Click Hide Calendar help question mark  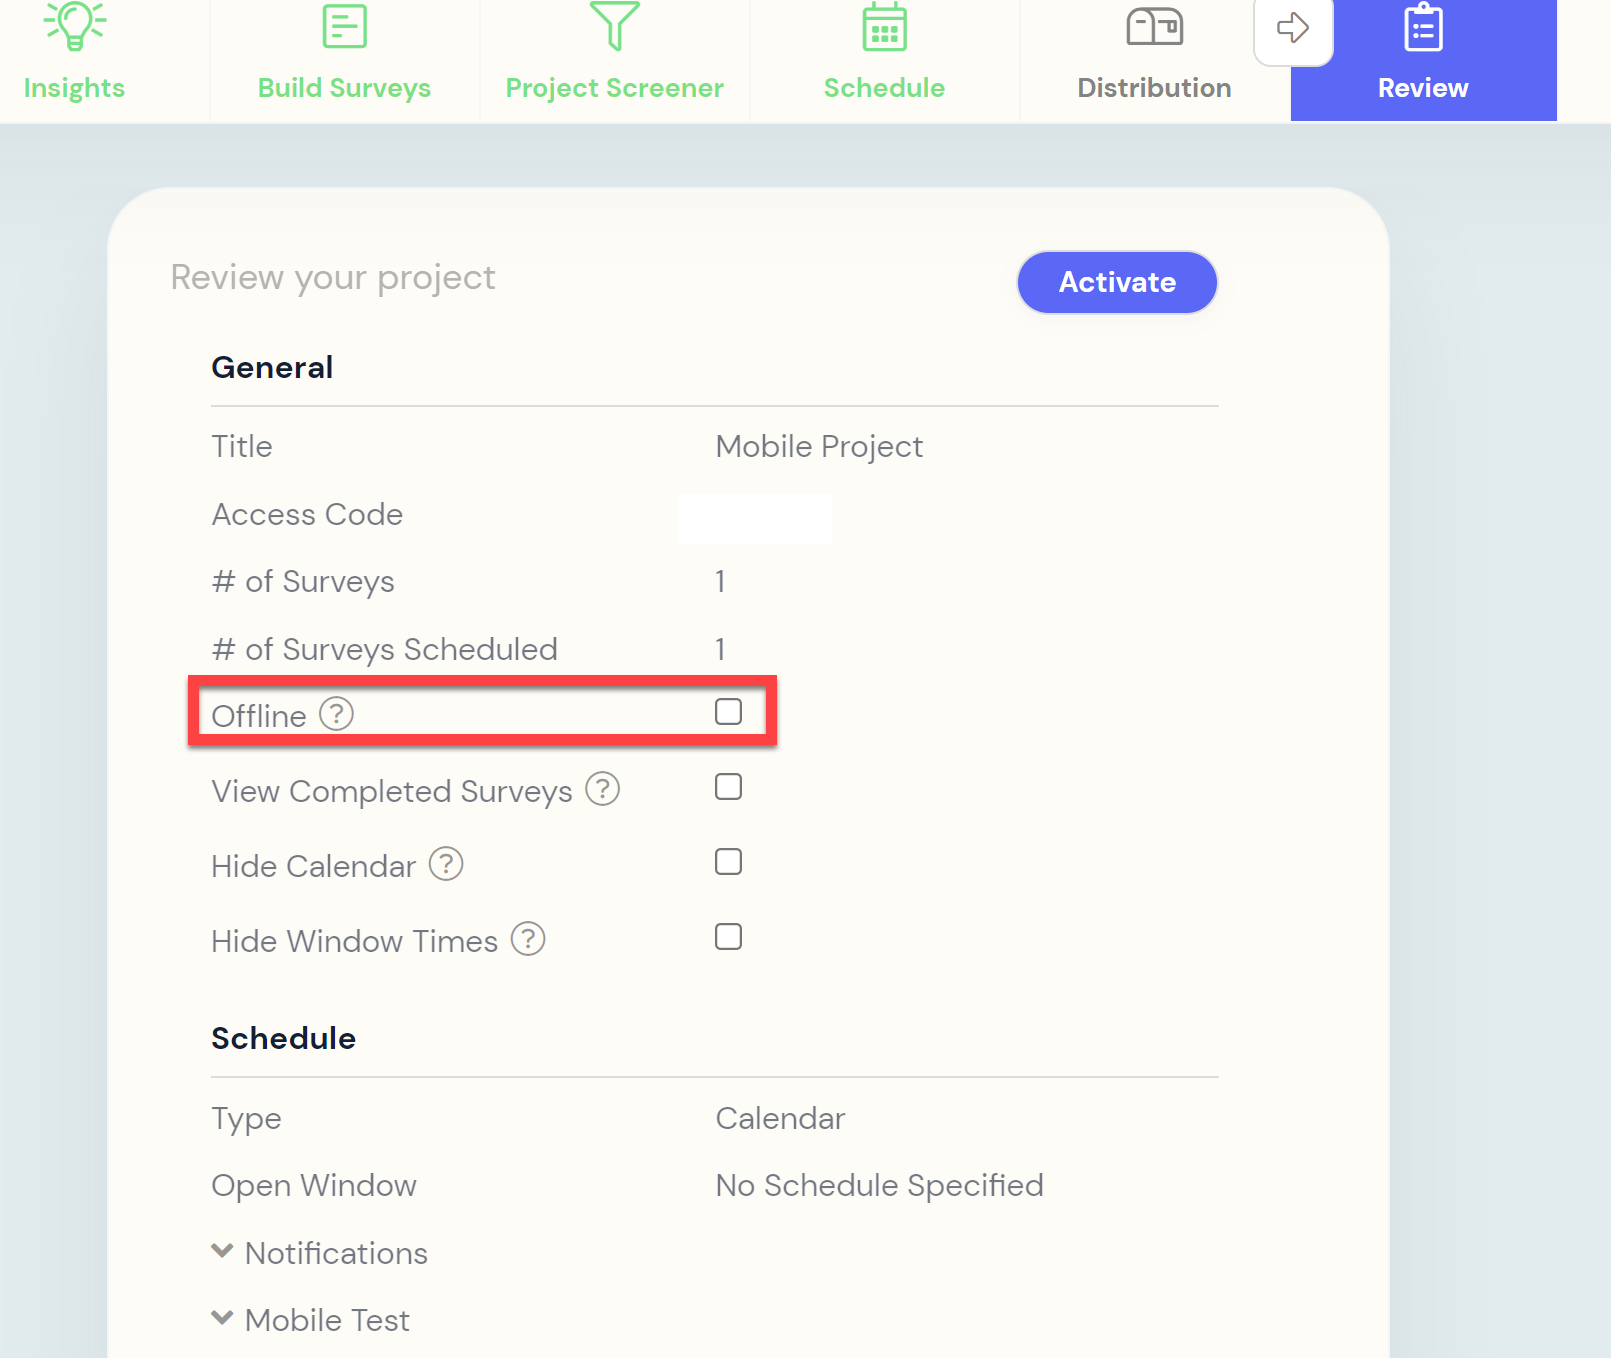click(446, 864)
